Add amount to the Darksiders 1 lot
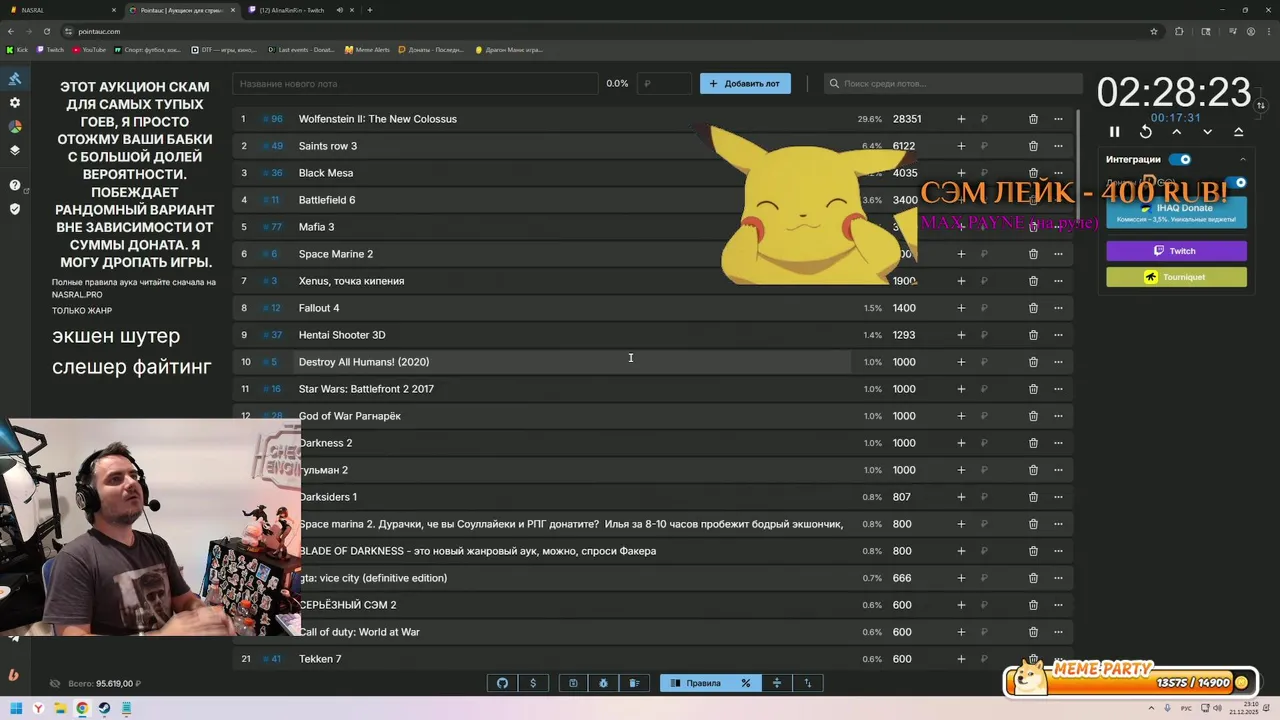 [x=961, y=497]
